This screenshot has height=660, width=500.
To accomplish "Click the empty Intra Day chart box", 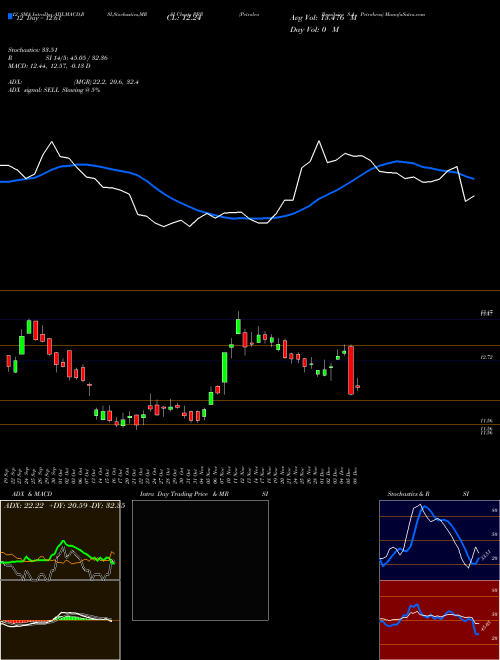I will [200, 560].
